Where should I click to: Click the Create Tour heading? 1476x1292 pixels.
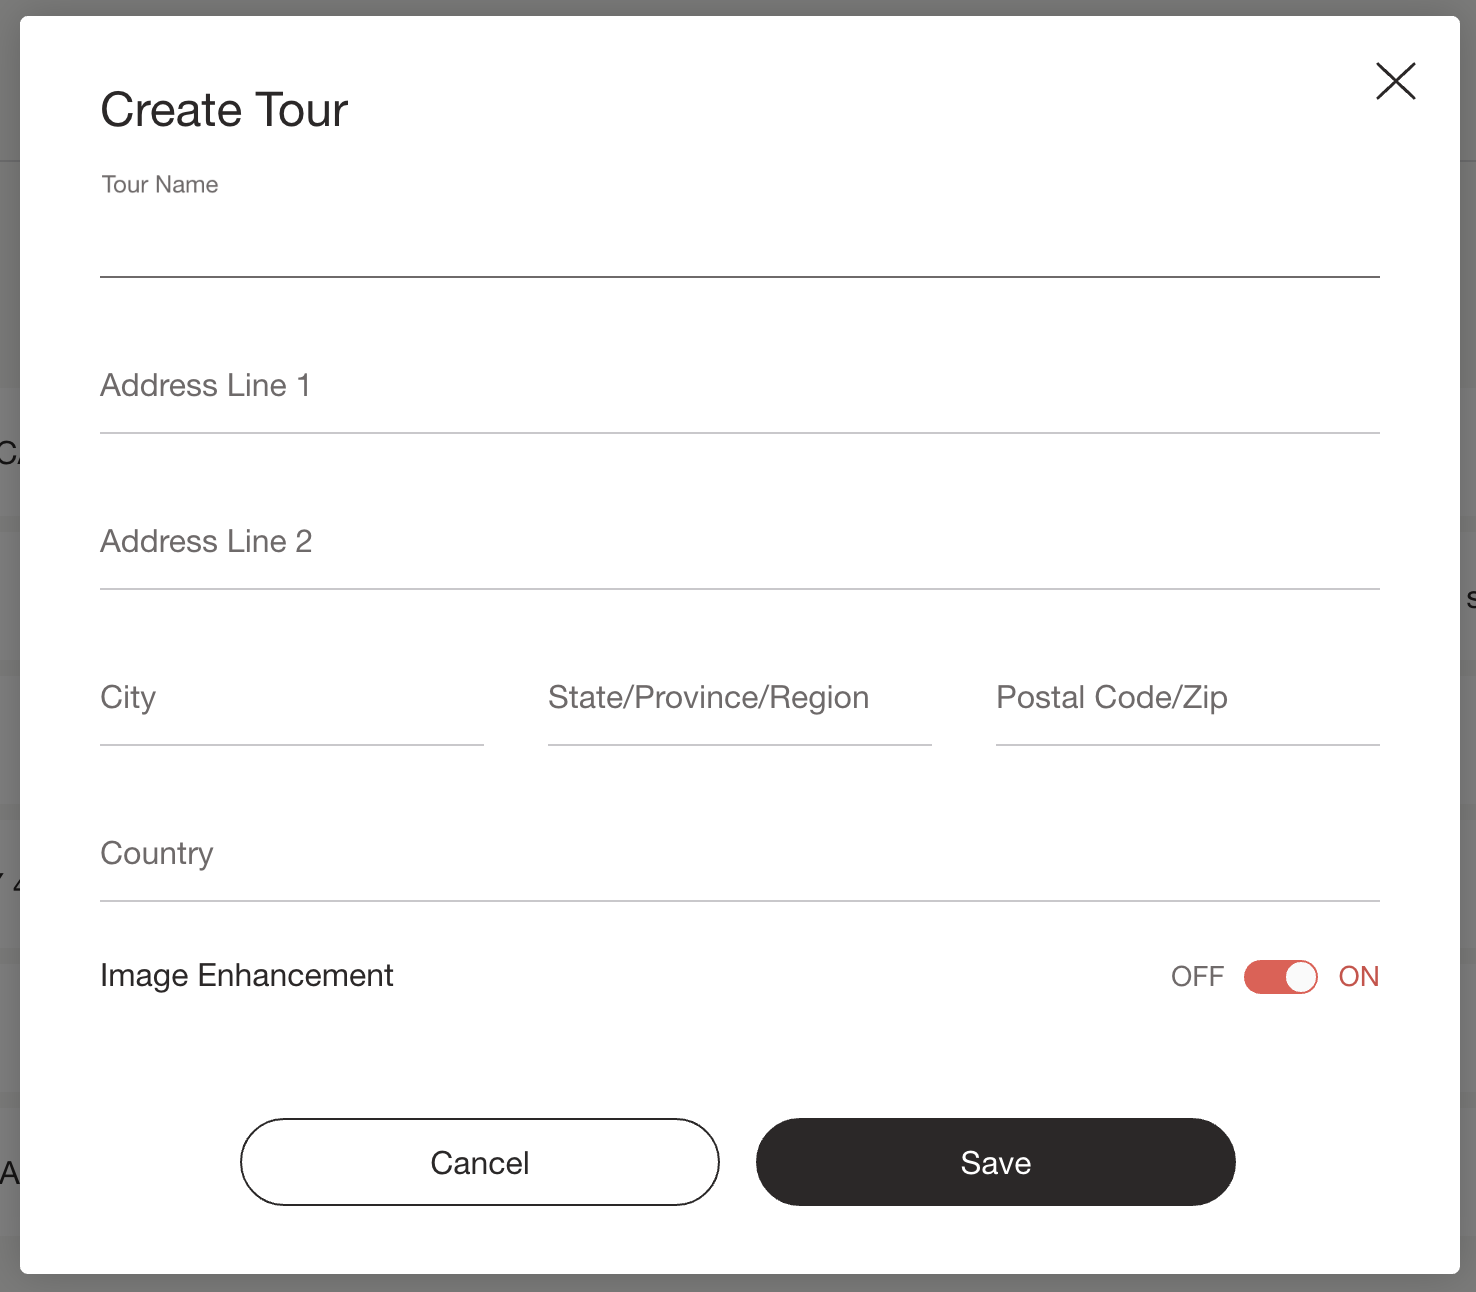coord(224,110)
